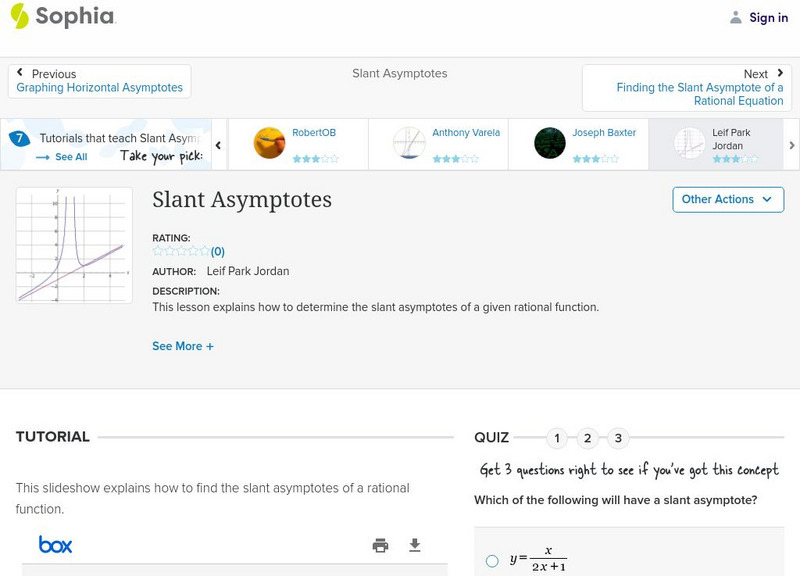Click the empty star rating for the lesson
Screen dimensions: 800x576
point(181,251)
